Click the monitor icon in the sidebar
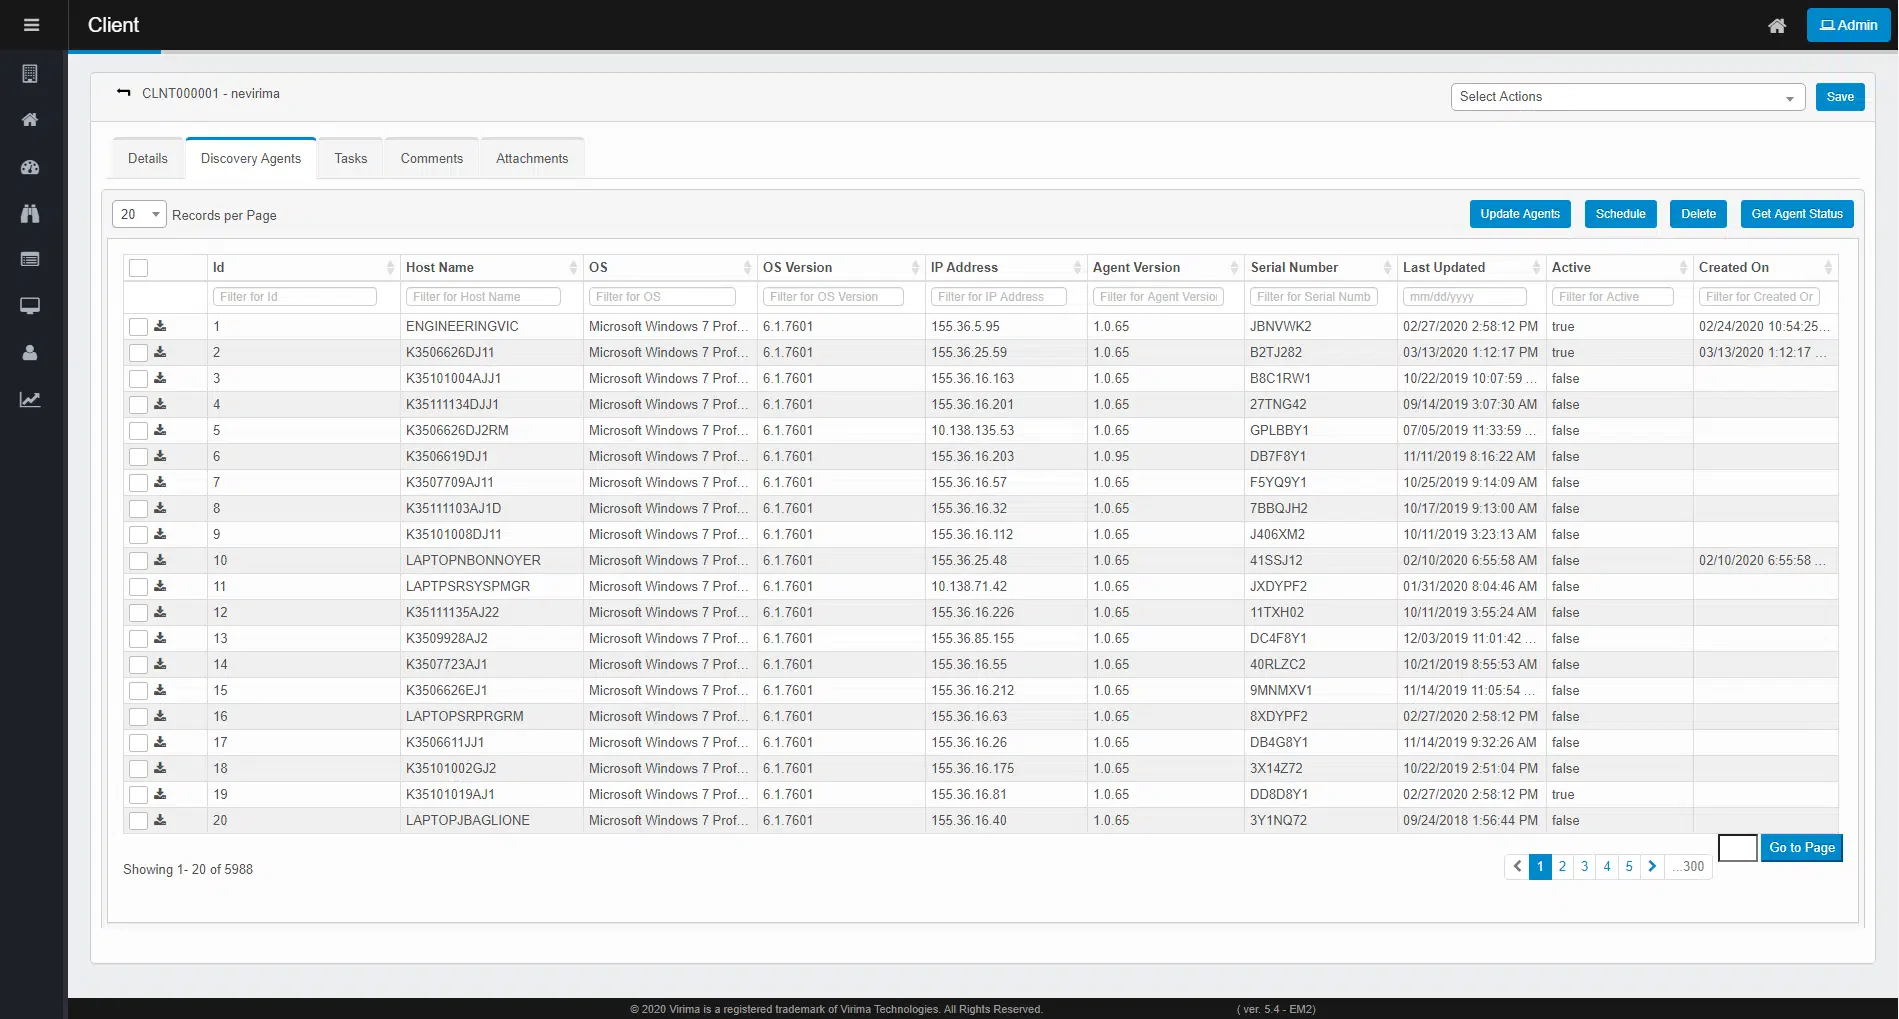1899x1019 pixels. coord(30,306)
